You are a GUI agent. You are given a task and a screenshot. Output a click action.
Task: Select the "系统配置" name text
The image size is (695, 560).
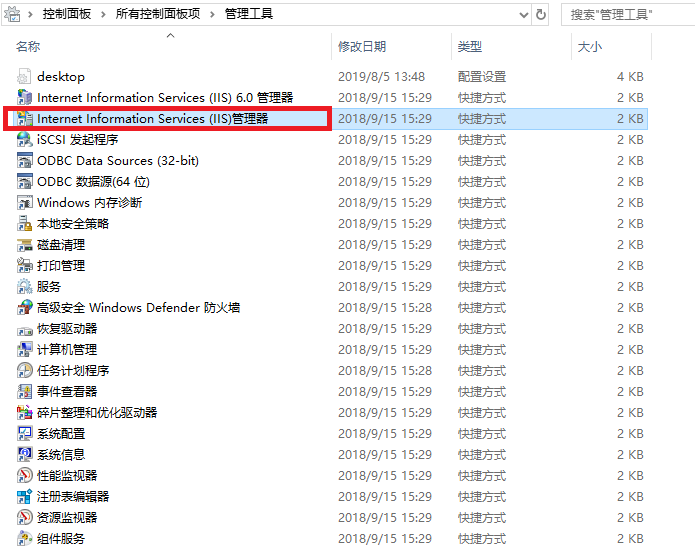61,434
